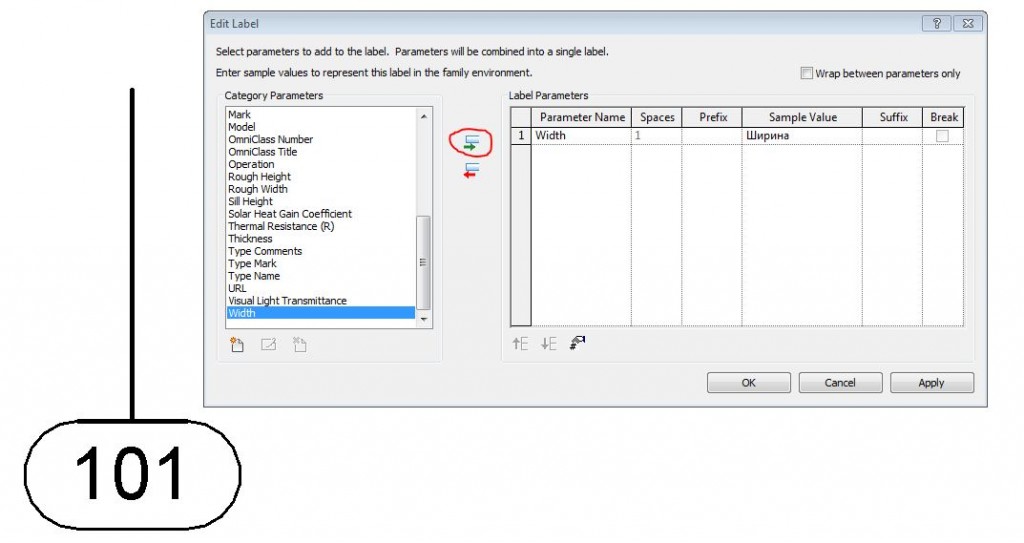This screenshot has height=543, width=1024.
Task: Click the Add Parameter icon below the list
Action: click(x=237, y=344)
